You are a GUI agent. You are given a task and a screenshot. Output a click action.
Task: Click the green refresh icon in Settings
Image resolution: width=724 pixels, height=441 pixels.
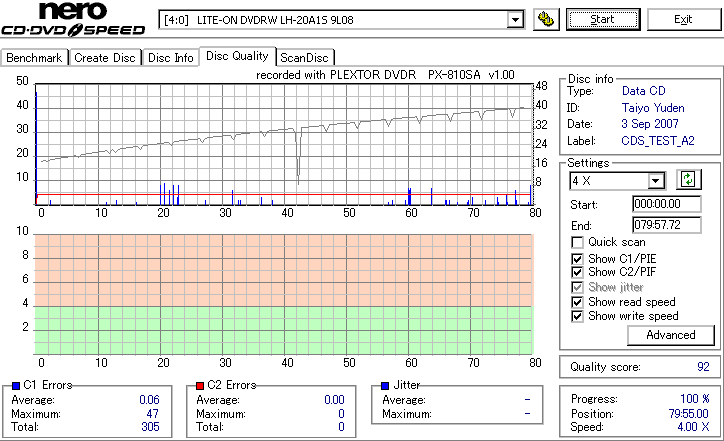tap(688, 179)
